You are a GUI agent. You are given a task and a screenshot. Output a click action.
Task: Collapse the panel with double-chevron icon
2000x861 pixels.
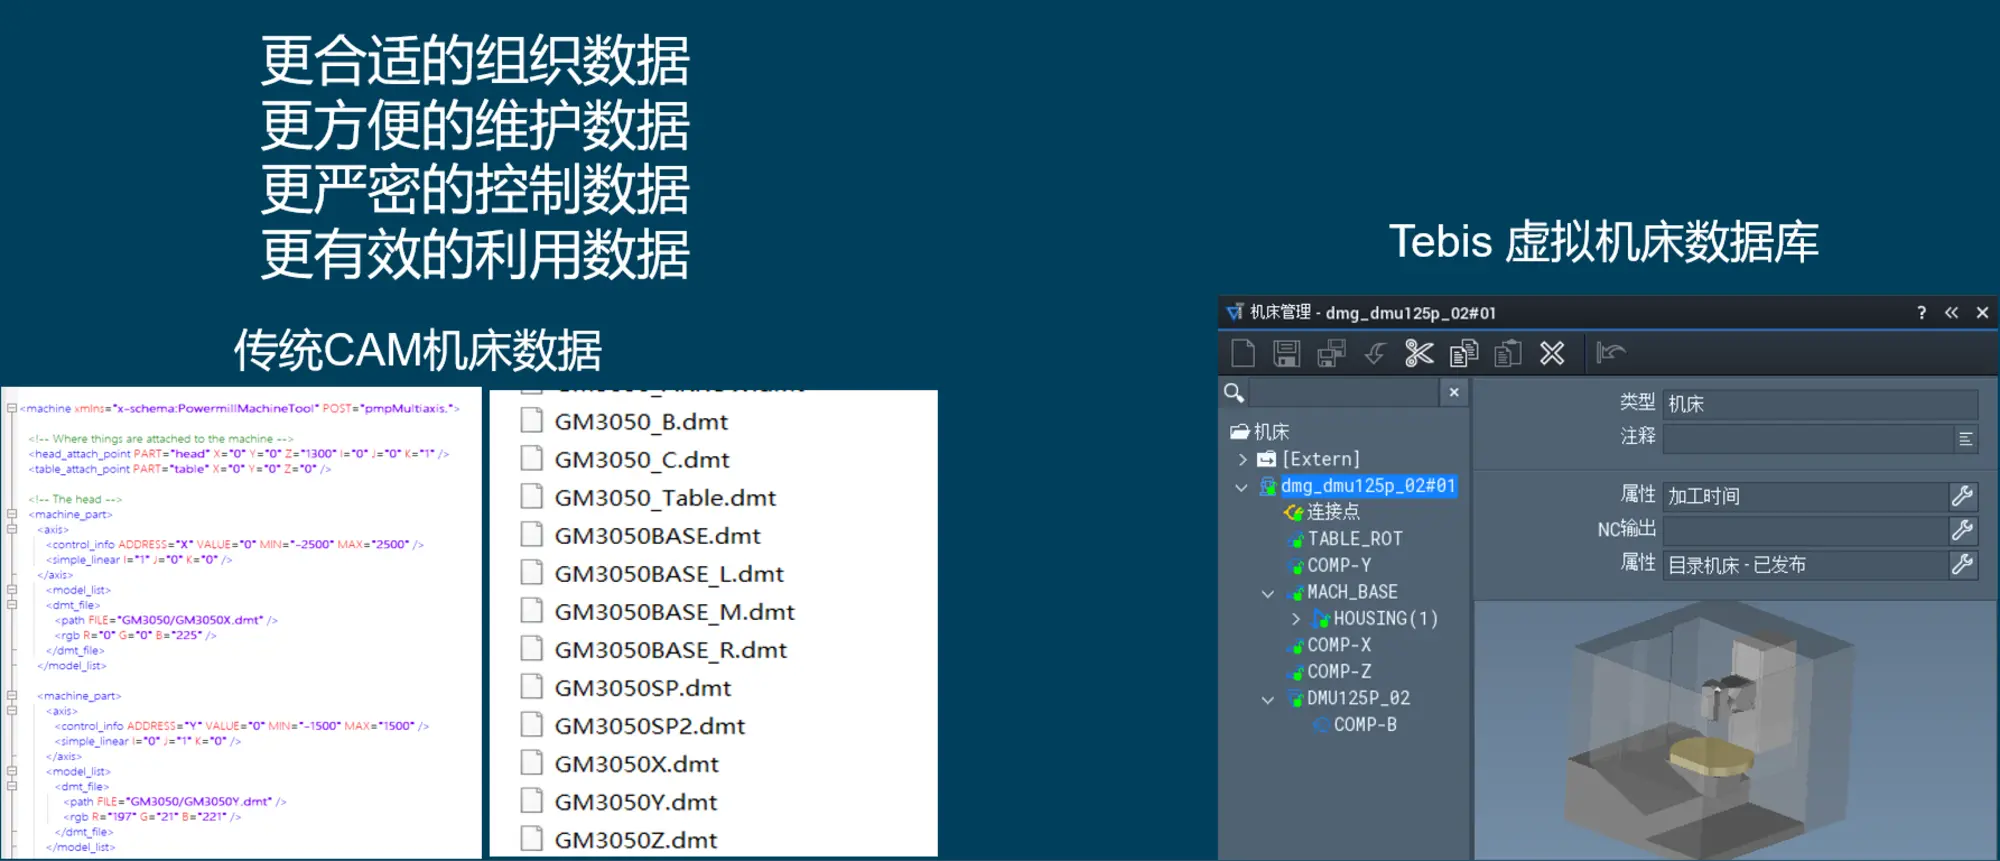(x=1951, y=313)
